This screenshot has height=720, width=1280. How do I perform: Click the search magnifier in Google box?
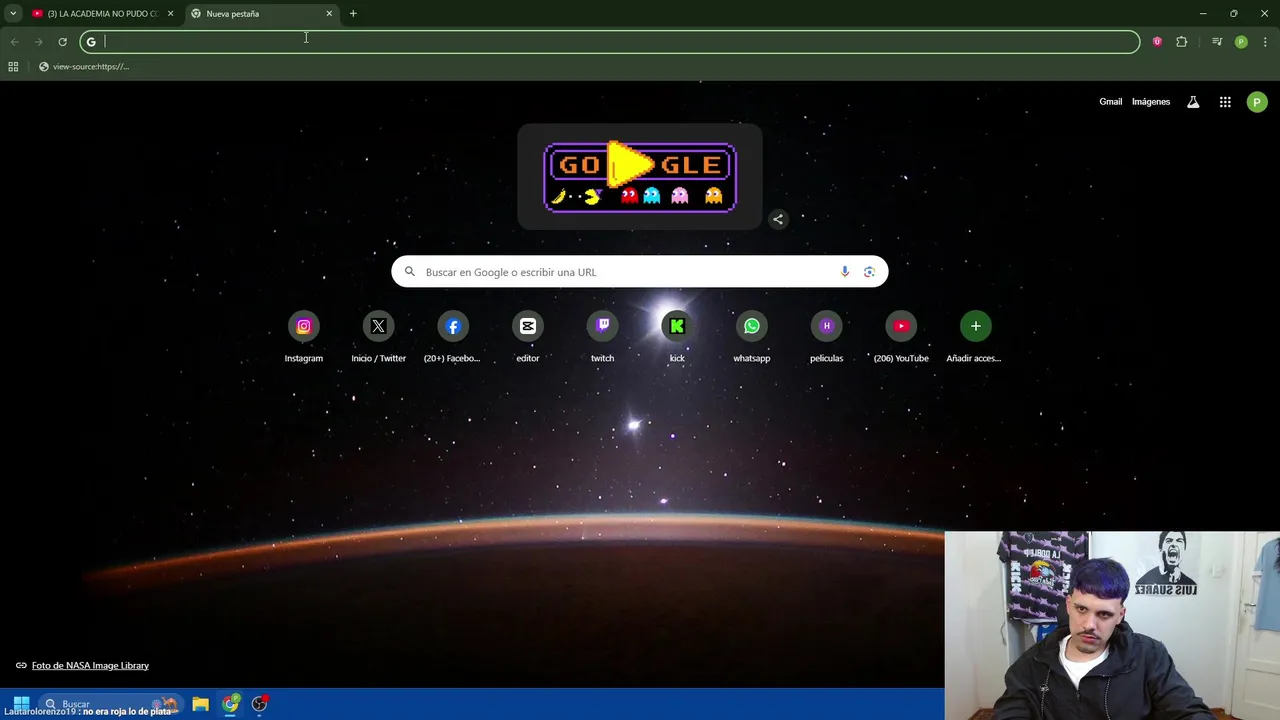[x=409, y=272]
